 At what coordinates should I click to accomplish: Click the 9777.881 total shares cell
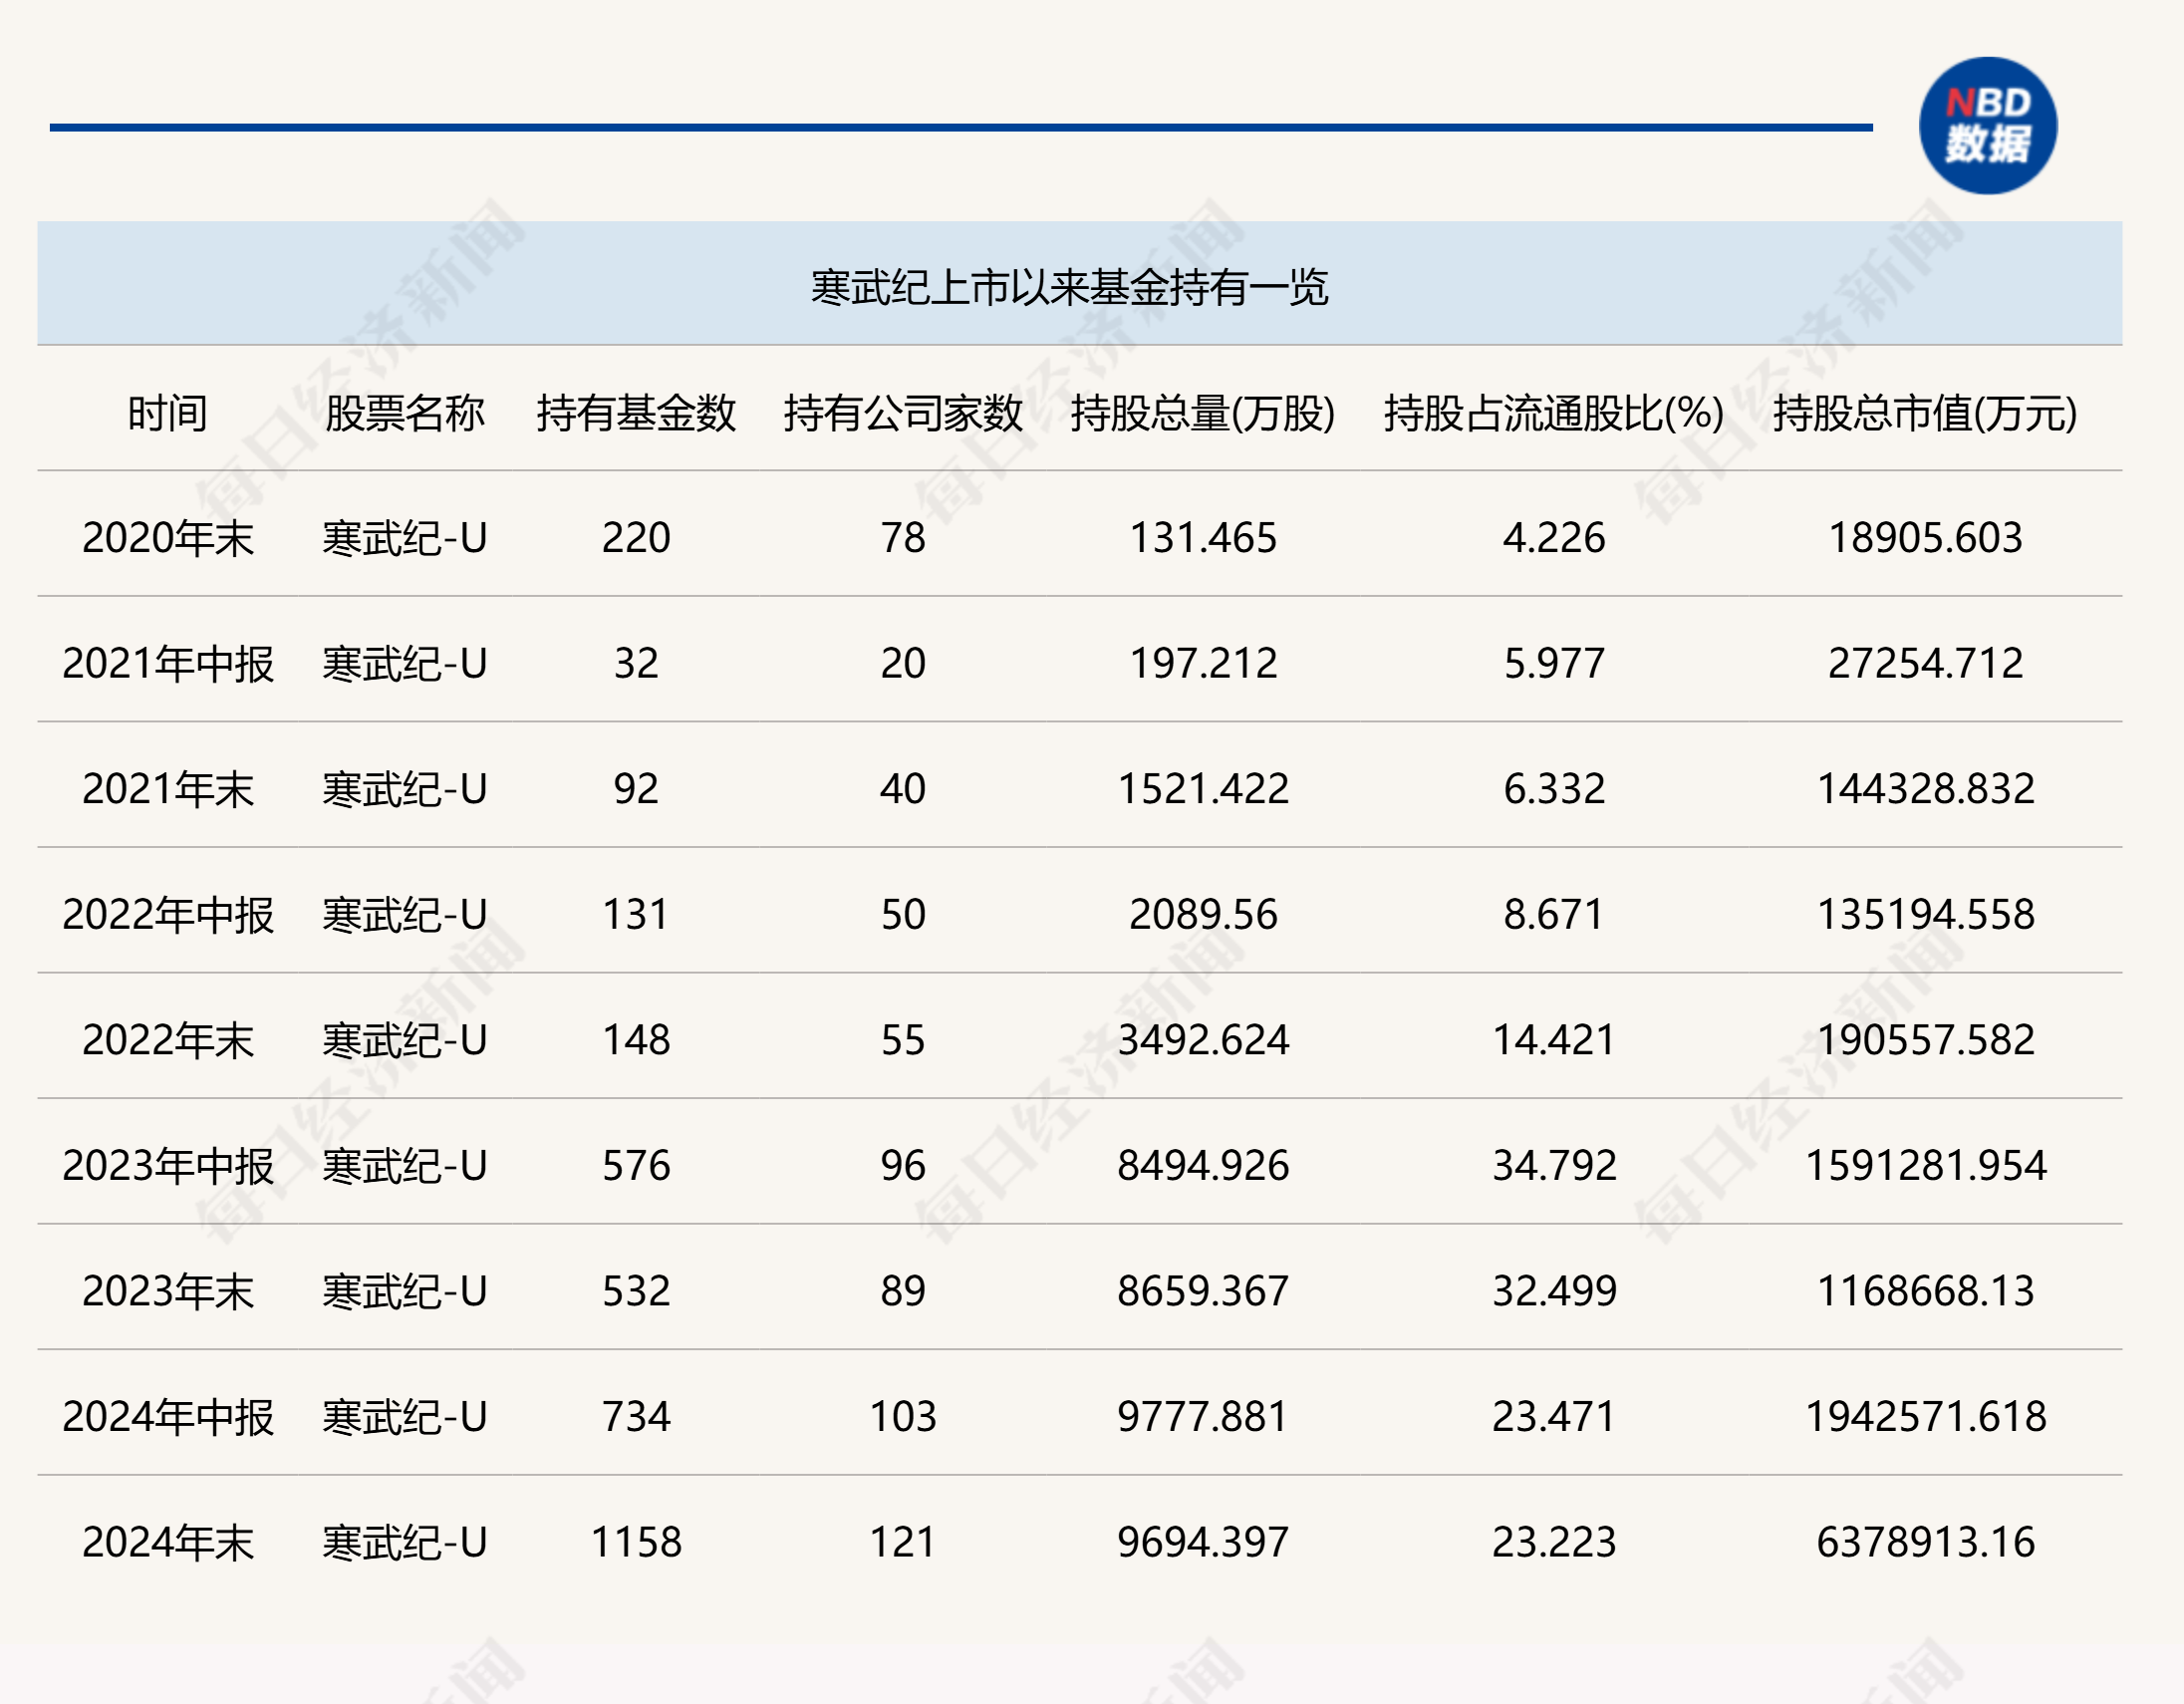click(x=1202, y=1417)
